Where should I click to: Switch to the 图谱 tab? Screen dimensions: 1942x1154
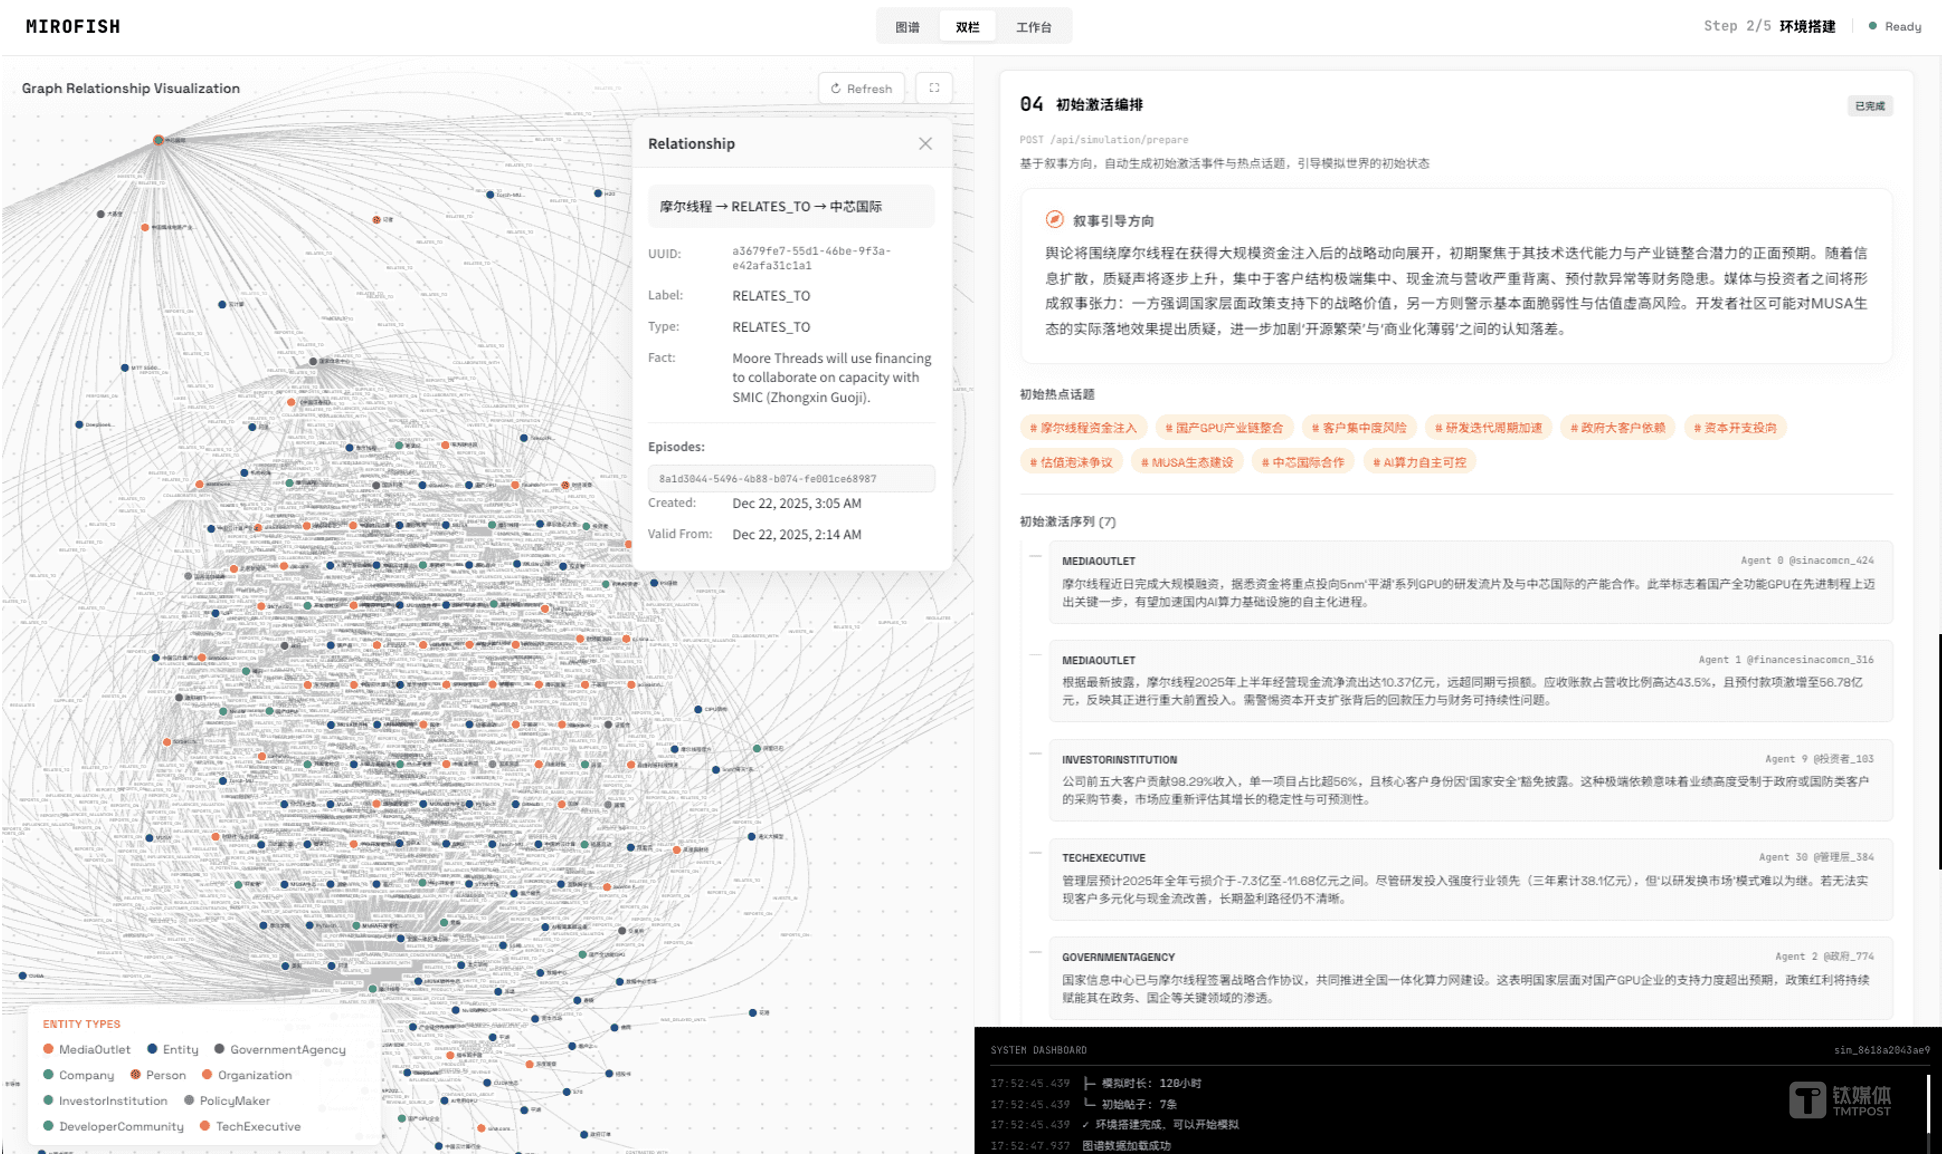click(907, 27)
